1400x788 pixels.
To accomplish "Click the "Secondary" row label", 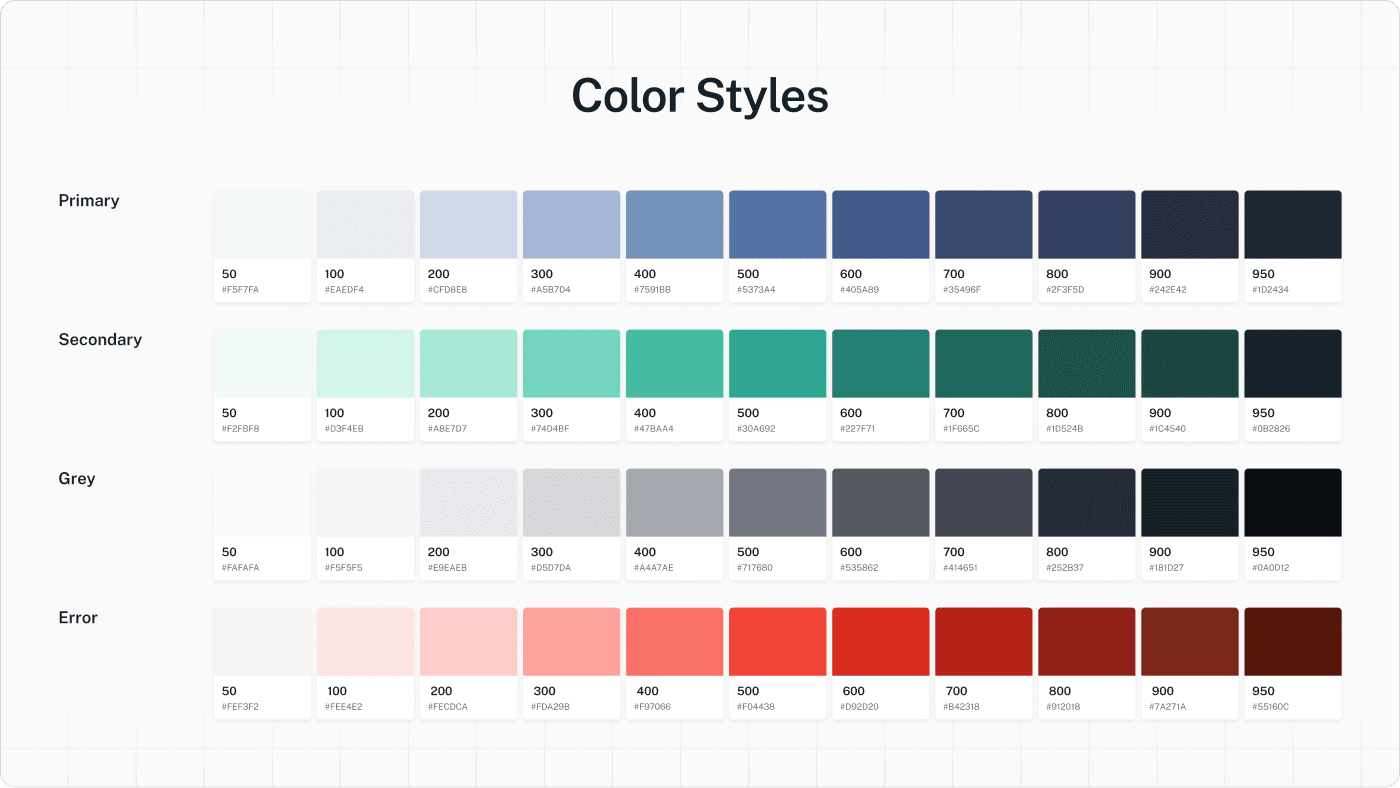I will click(100, 340).
